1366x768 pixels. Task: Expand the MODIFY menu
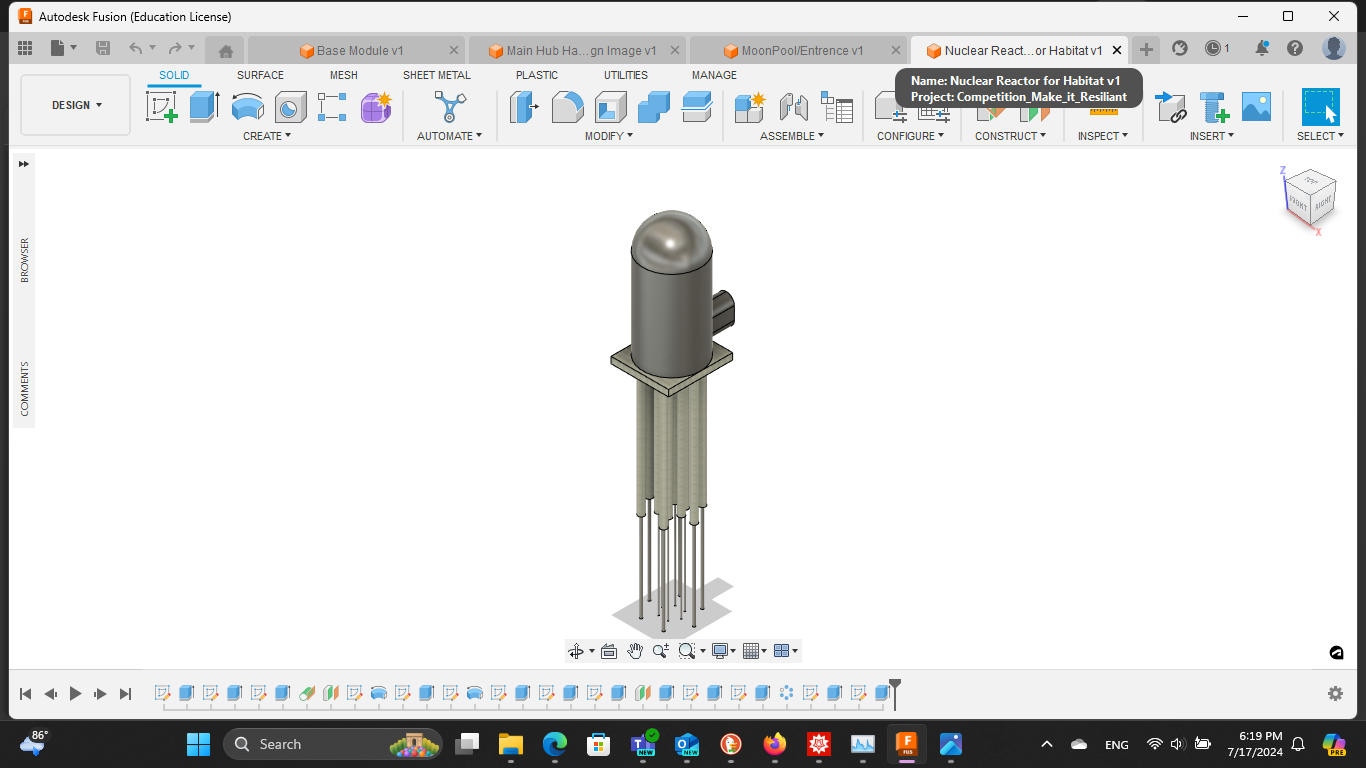(x=609, y=136)
